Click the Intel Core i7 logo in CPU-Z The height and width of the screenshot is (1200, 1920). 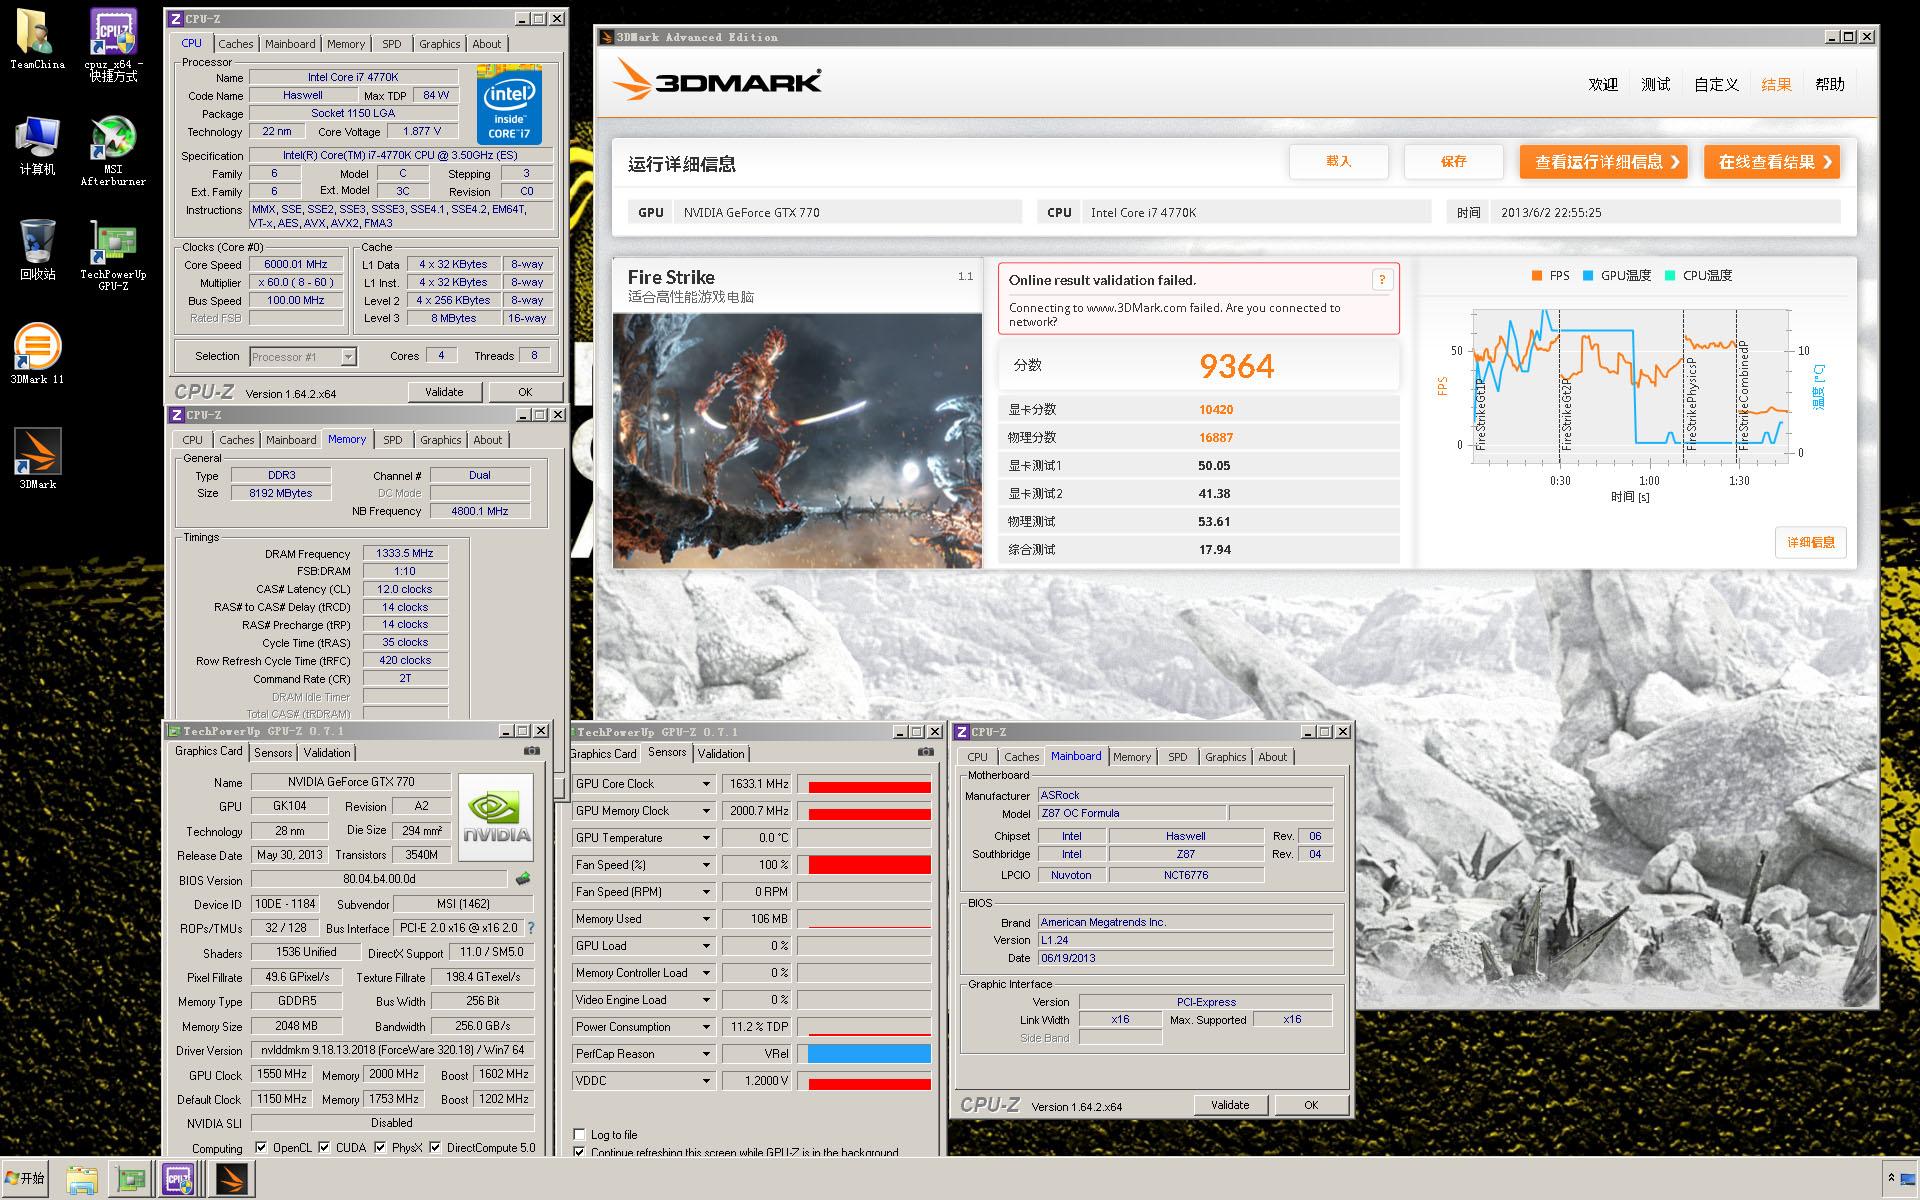tap(509, 105)
